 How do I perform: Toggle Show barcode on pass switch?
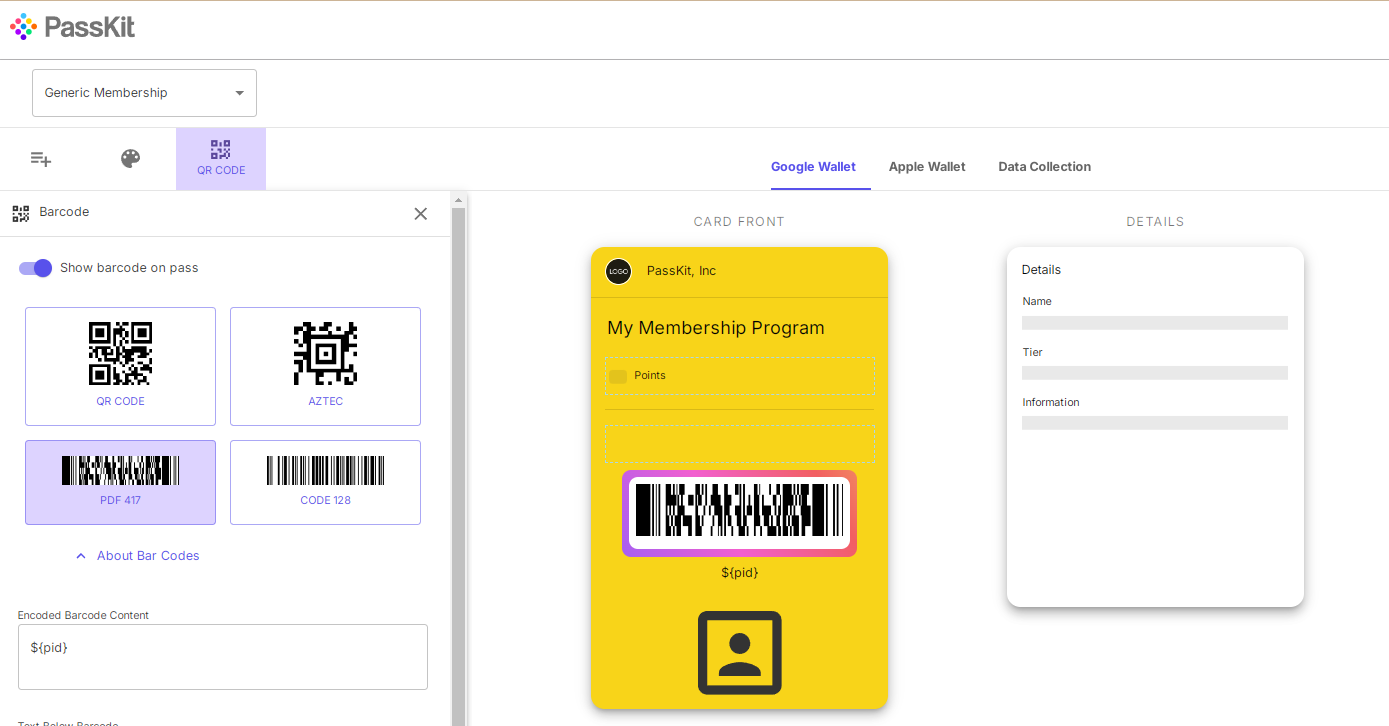tap(35, 268)
